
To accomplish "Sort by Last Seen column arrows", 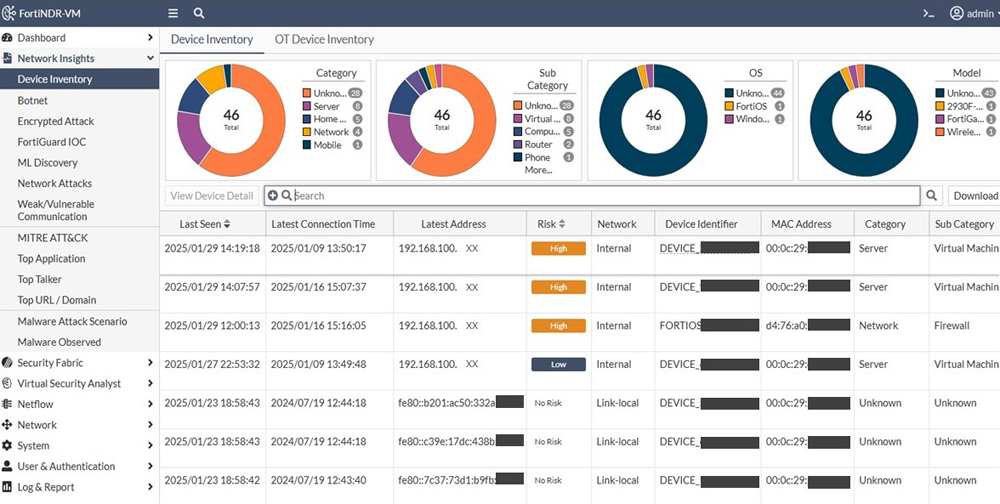I will pyautogui.click(x=227, y=225).
